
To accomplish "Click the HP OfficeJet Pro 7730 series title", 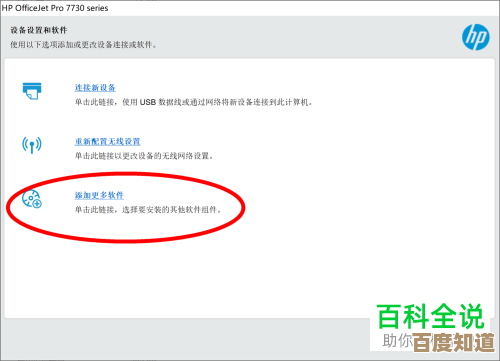I will pyautogui.click(x=55, y=8).
